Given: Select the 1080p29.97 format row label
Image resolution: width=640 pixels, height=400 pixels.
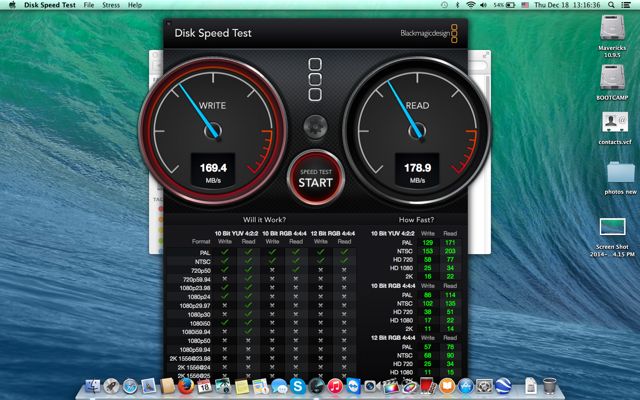Looking at the screenshot, I should click(195, 306).
